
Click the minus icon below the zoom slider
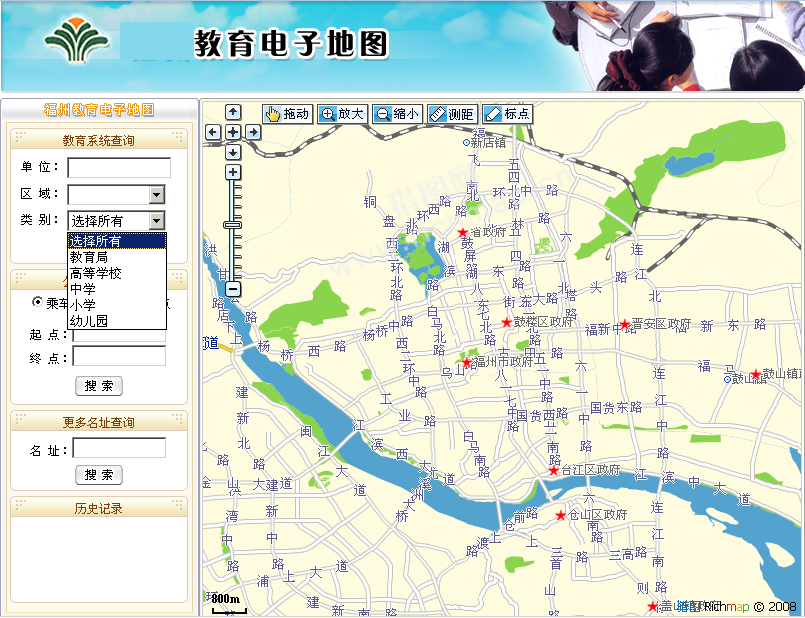(233, 288)
